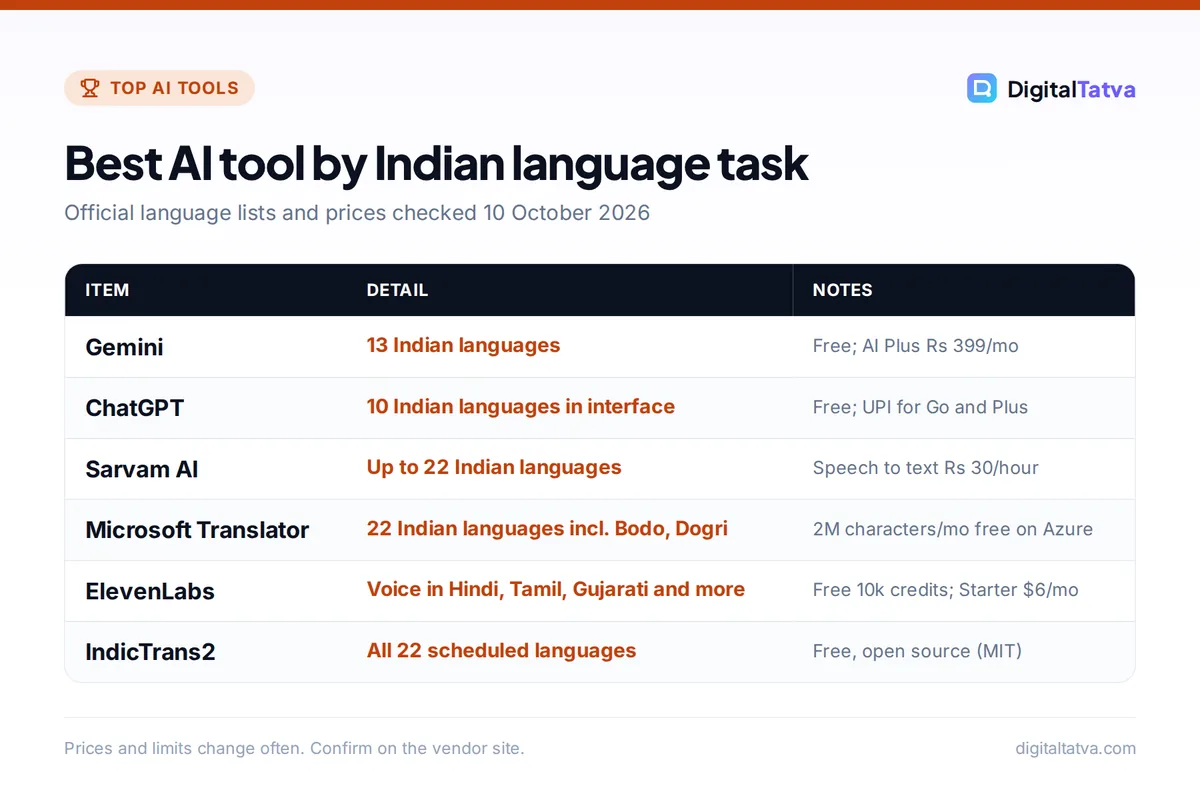Click 'Free, open source (MIT)' note
1200x806 pixels.
pos(917,651)
